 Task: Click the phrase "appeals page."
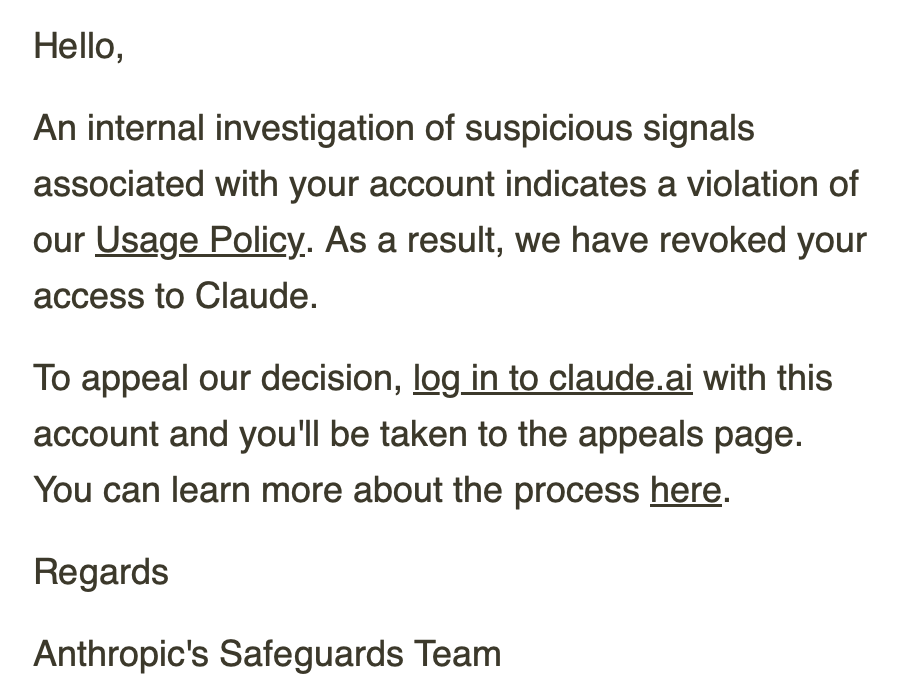click(691, 434)
